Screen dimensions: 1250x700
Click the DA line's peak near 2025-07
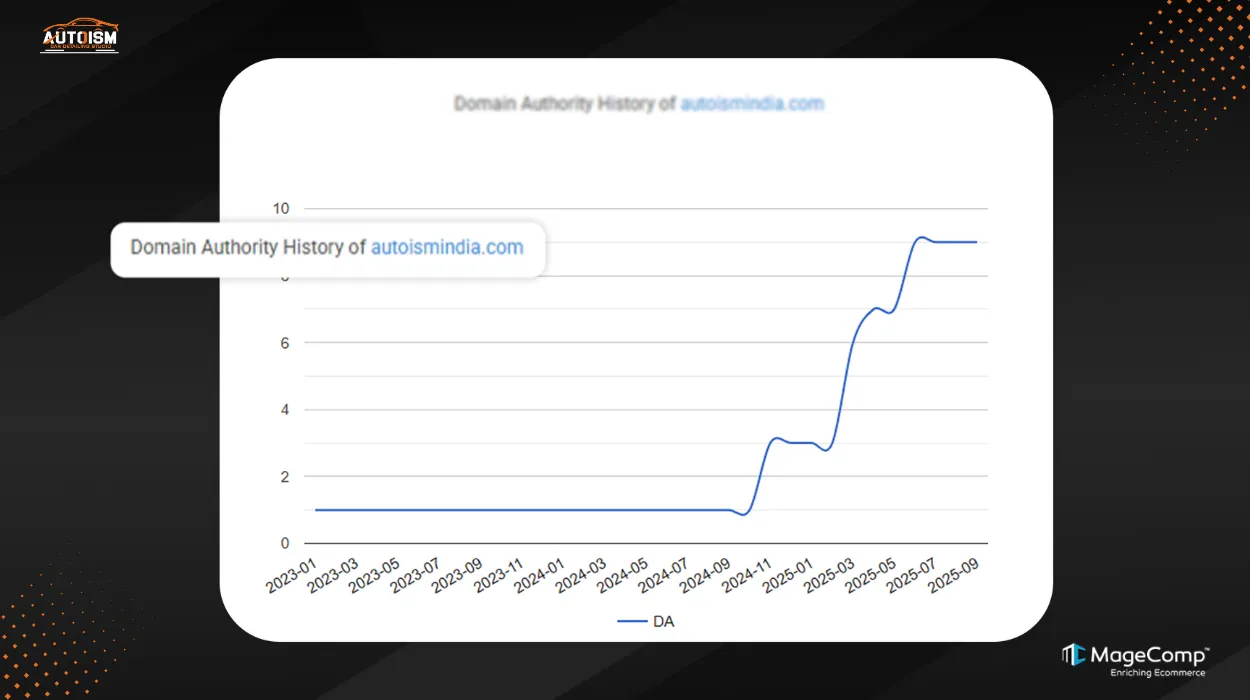922,238
